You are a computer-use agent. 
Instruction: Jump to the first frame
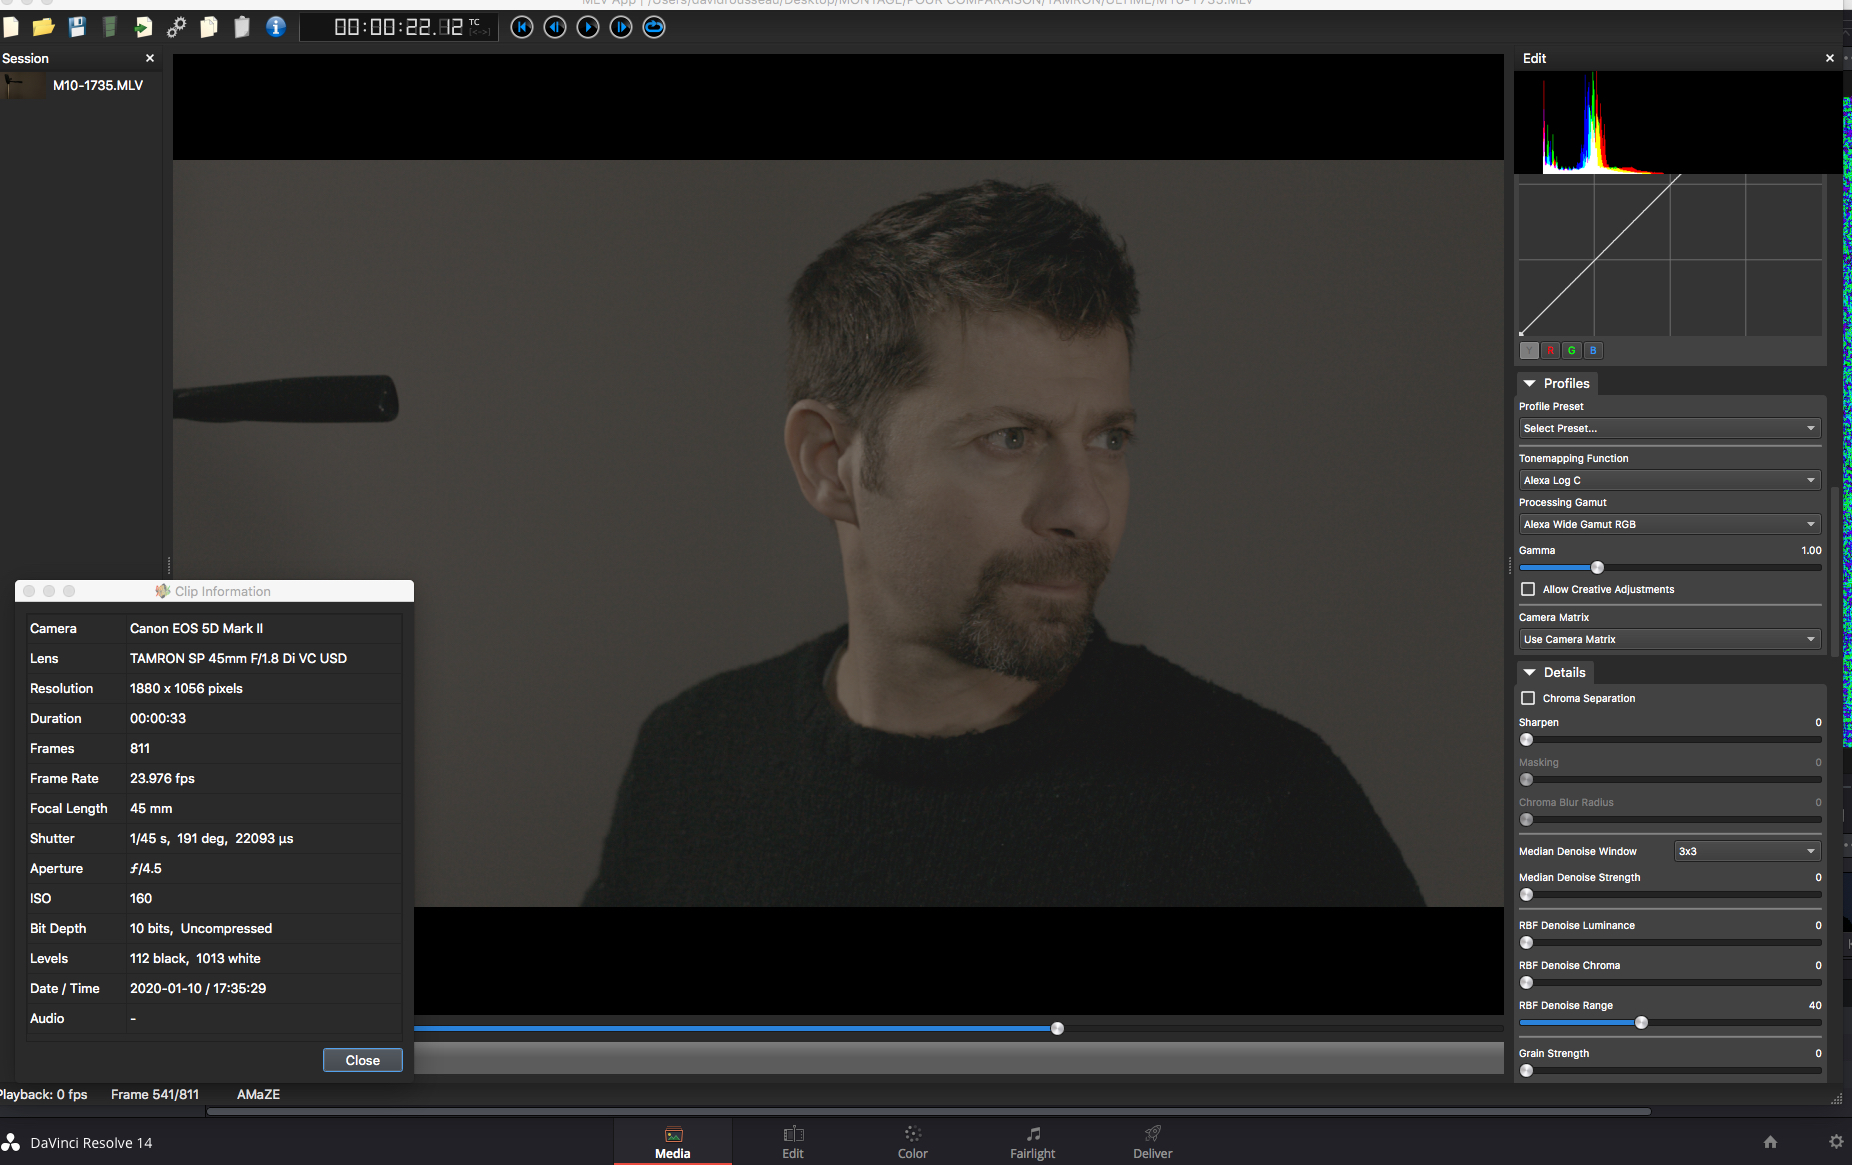click(522, 27)
